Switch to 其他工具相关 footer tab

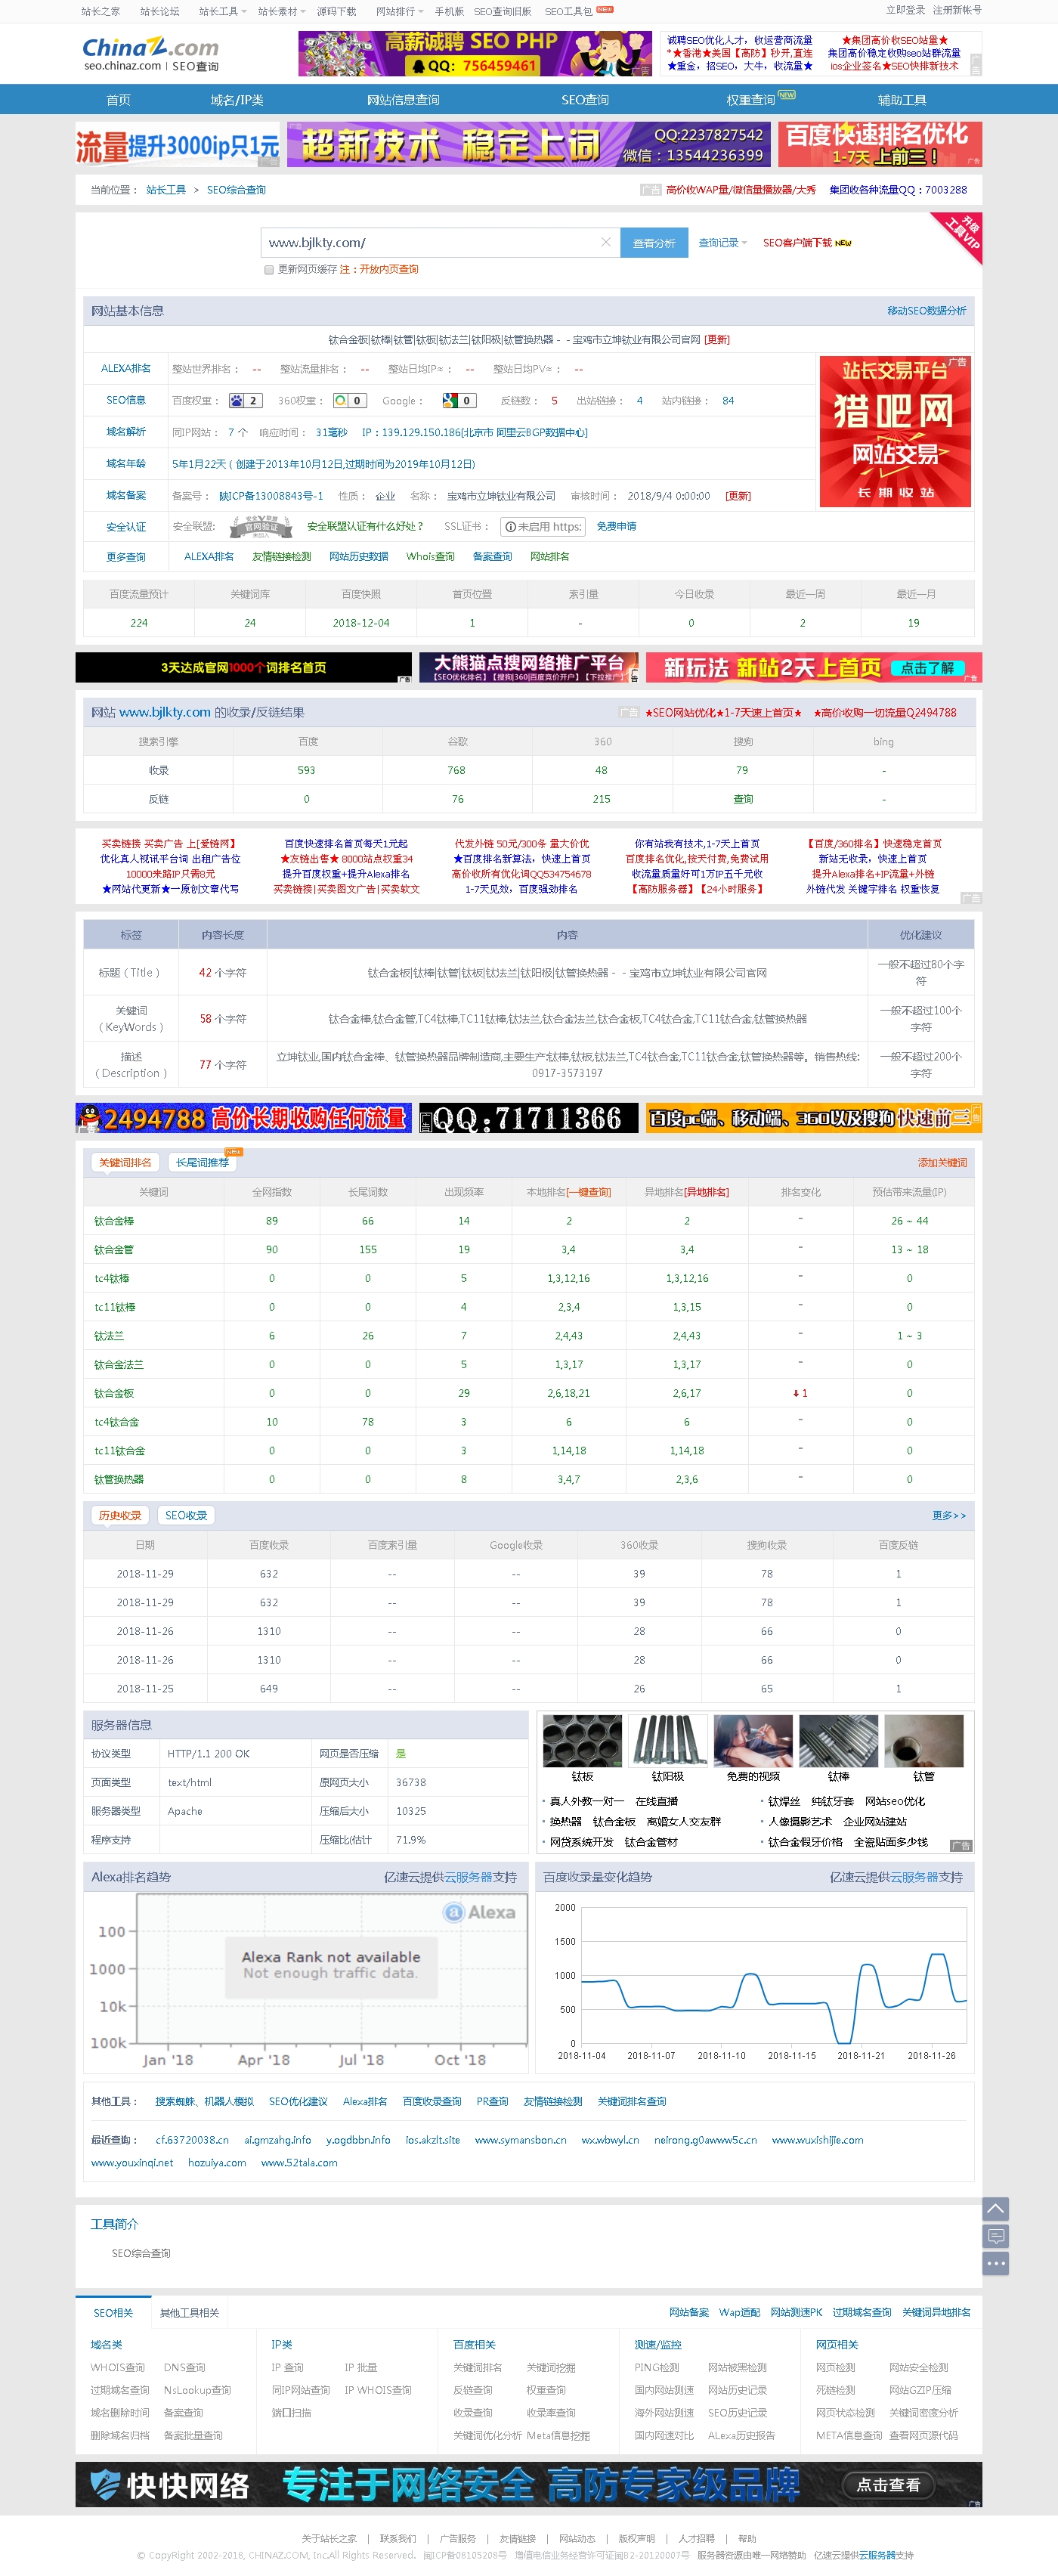point(189,2312)
